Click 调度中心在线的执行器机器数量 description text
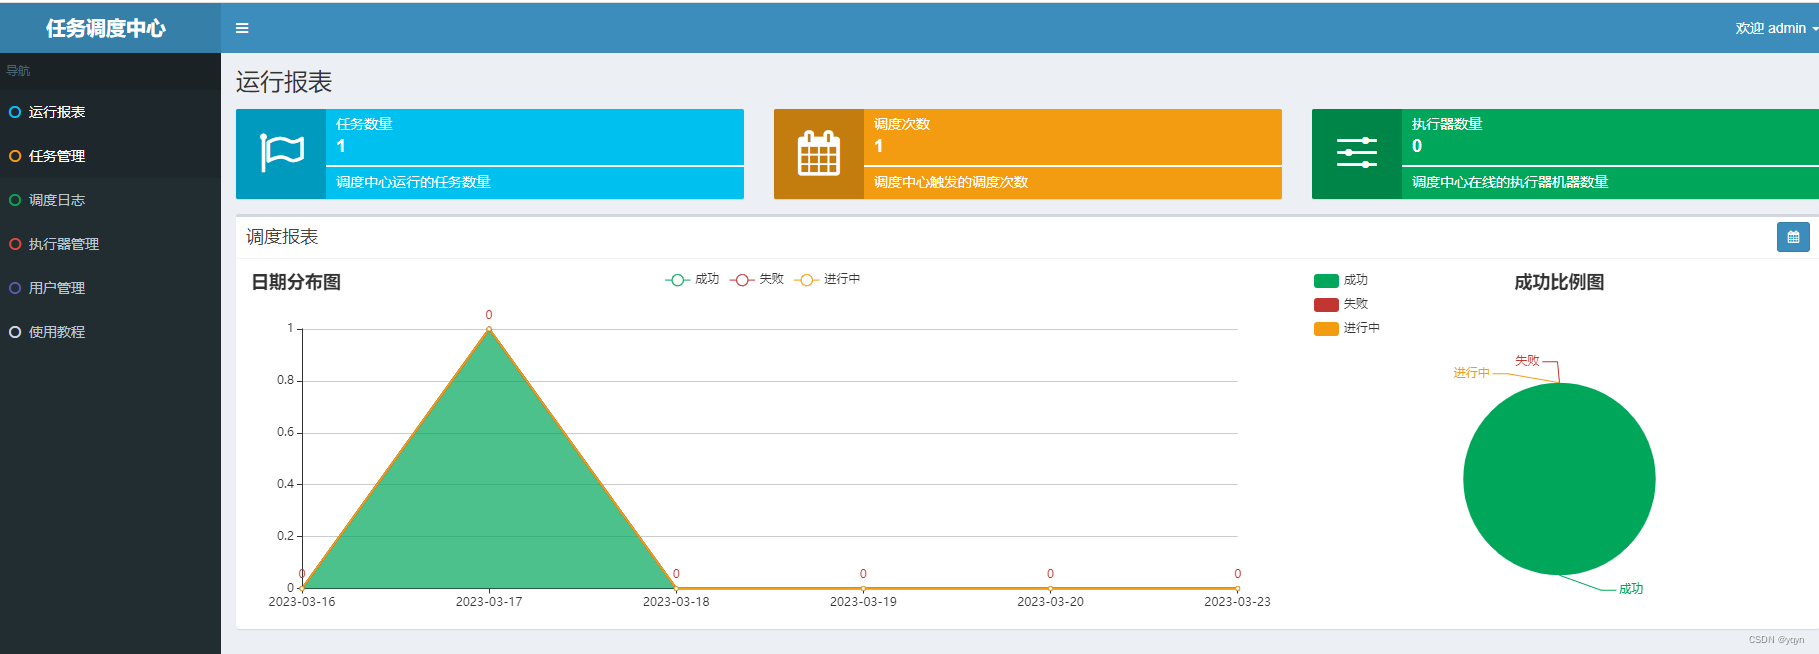Screen dimensions: 1819x654 [1510, 182]
